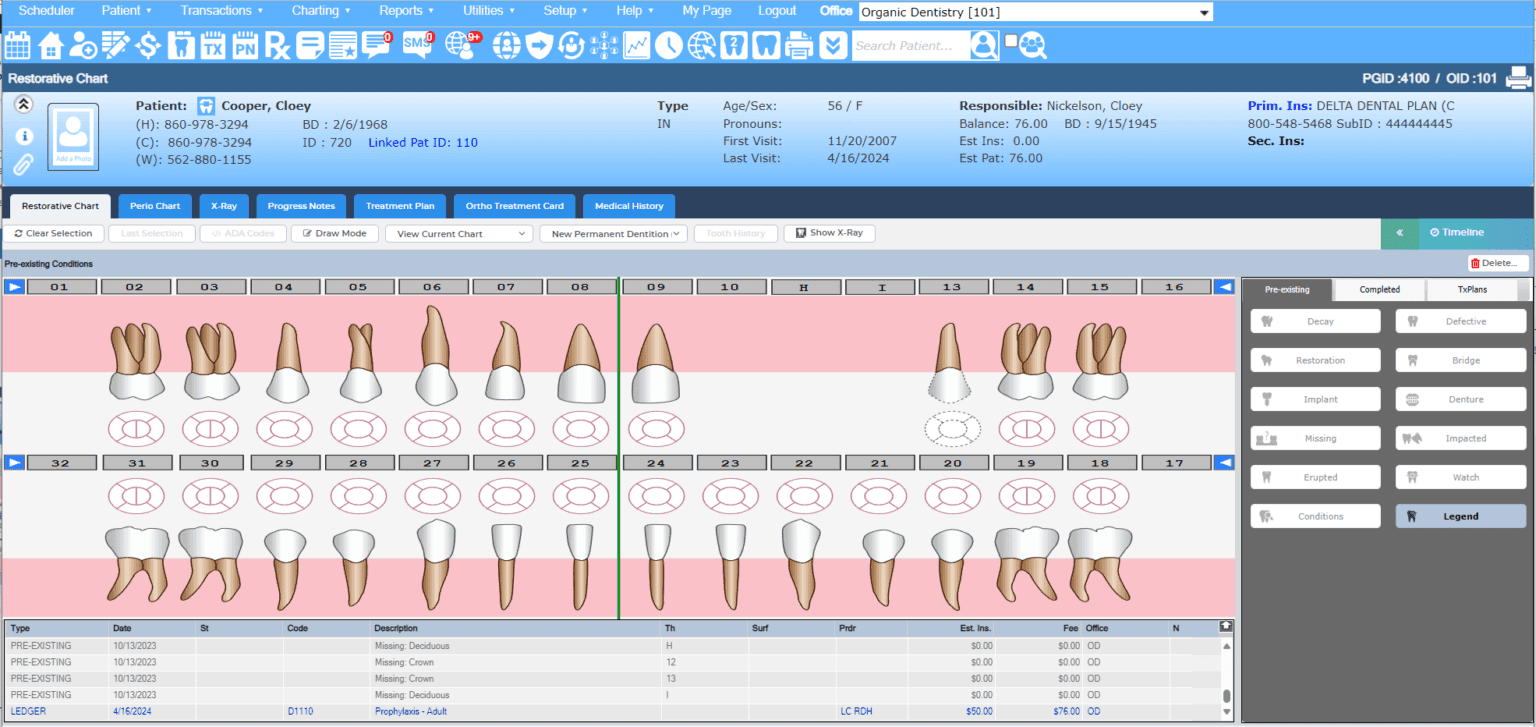
Task: Click the paperclip attachments icon
Action: coord(23,165)
